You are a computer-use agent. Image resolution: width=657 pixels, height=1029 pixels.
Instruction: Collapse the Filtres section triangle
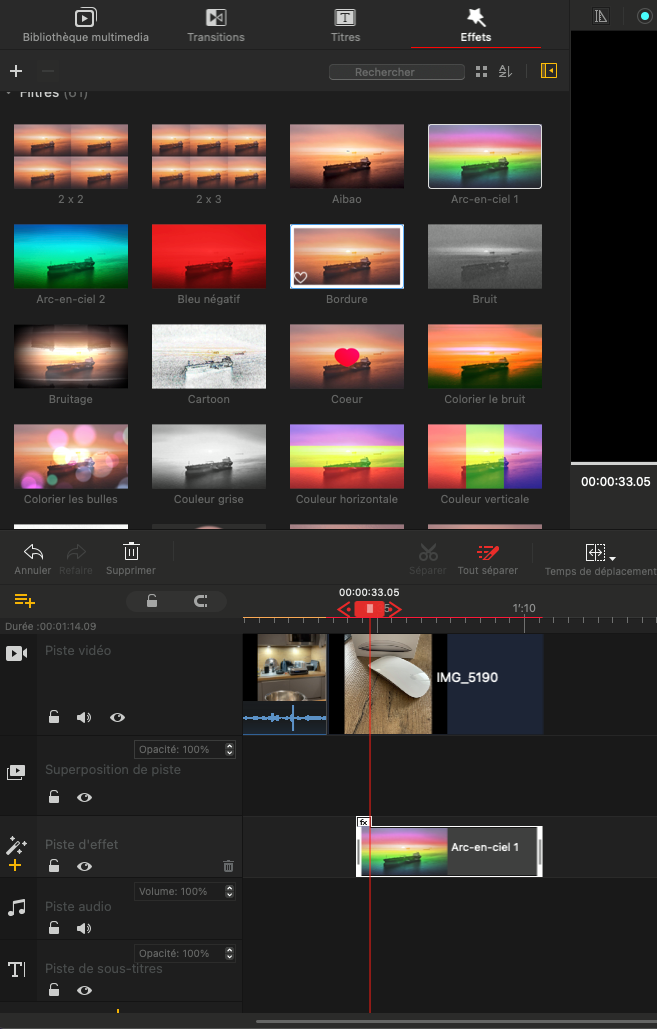[x=9, y=94]
